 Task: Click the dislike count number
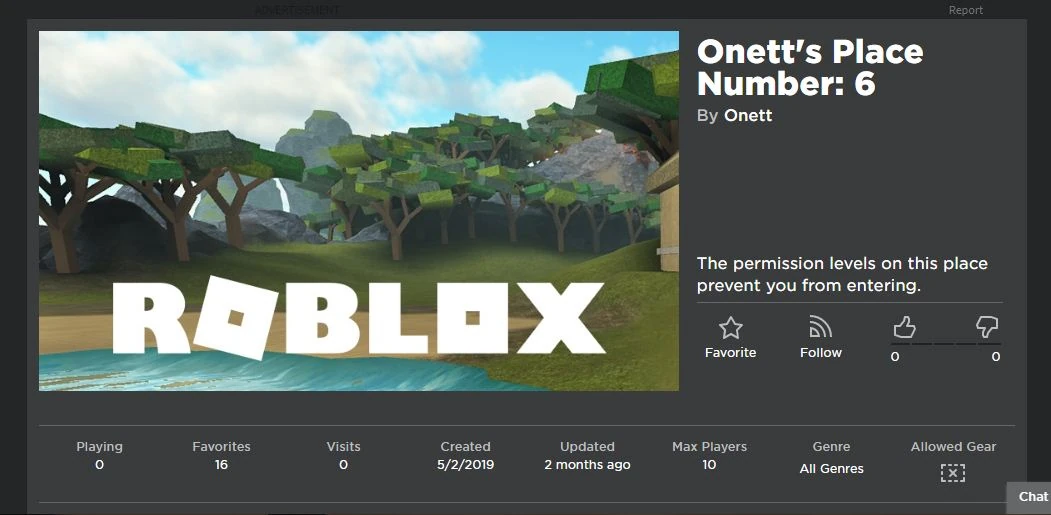tap(995, 357)
